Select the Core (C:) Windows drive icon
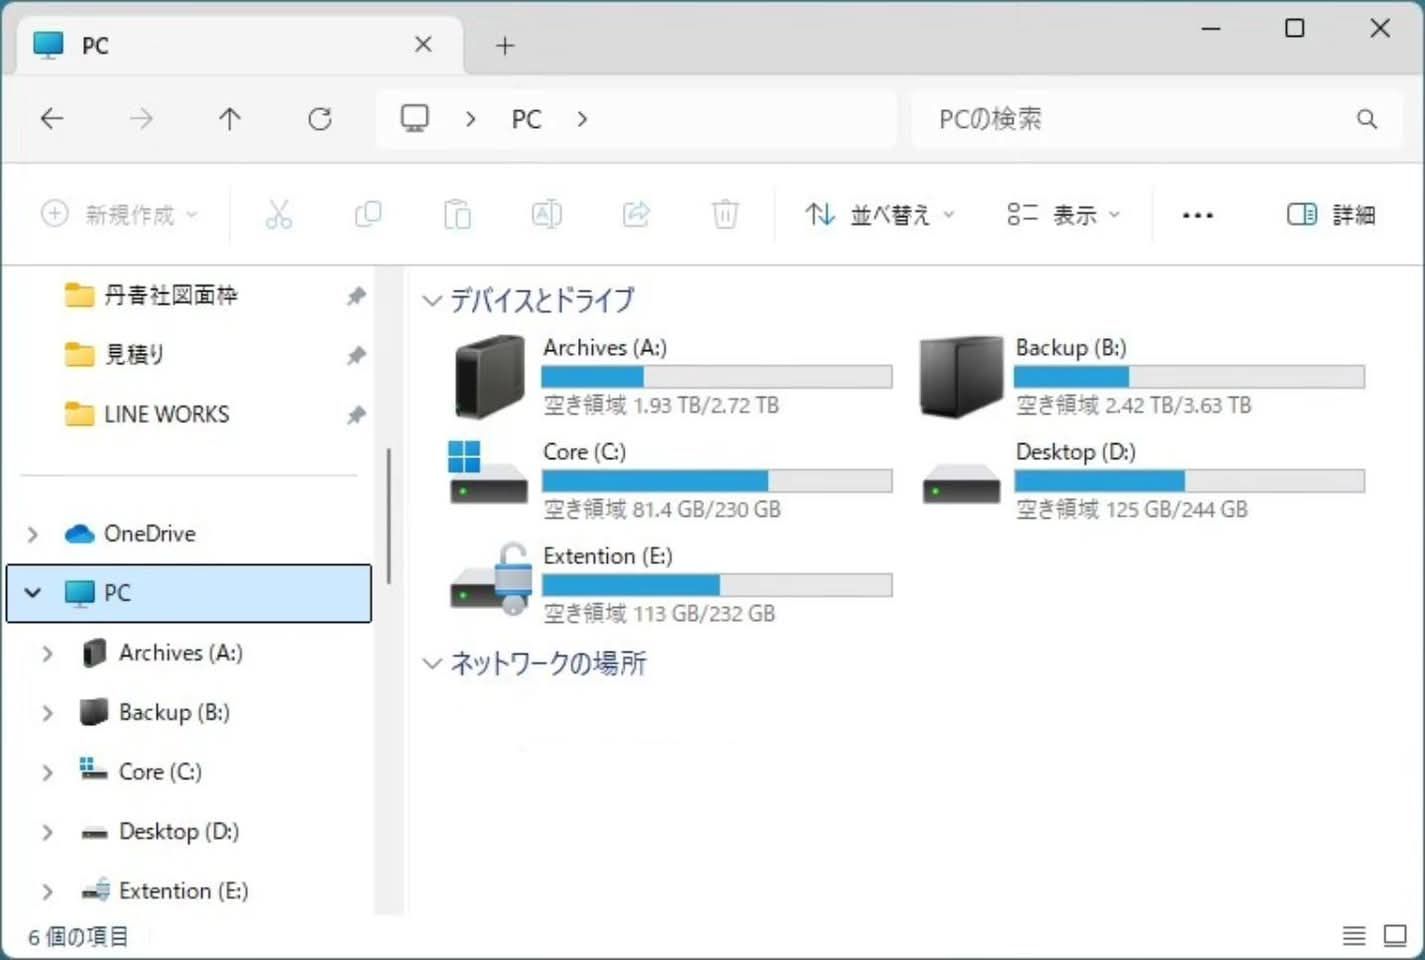Image resolution: width=1425 pixels, height=960 pixels. pyautogui.click(x=488, y=473)
